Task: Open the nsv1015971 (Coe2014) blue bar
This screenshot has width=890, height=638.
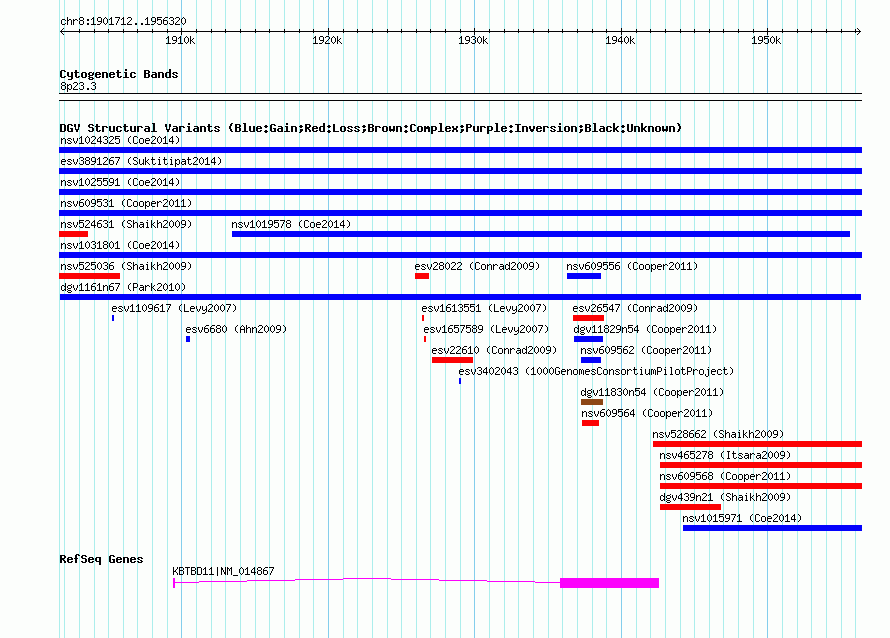Action: [773, 528]
